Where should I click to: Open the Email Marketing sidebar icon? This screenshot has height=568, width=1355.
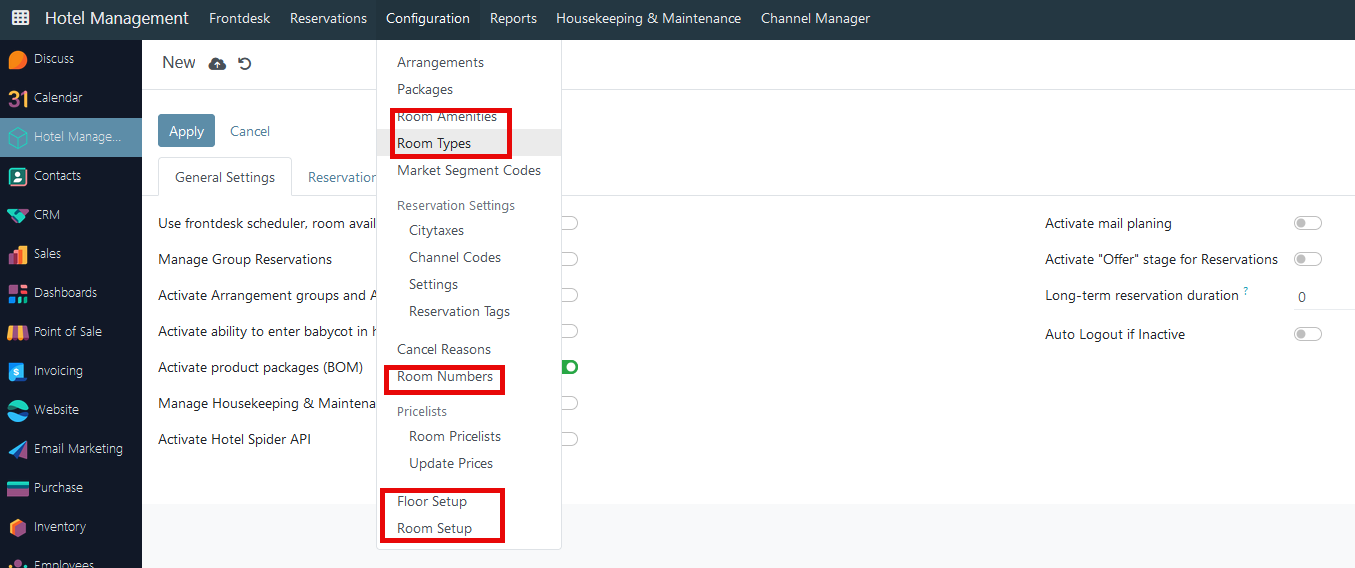pyautogui.click(x=17, y=449)
